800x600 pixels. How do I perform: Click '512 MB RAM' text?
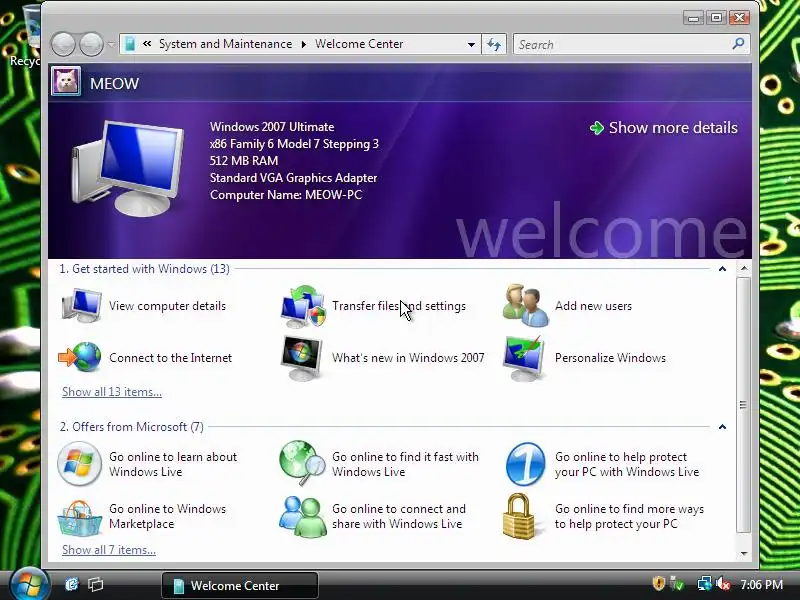point(244,161)
